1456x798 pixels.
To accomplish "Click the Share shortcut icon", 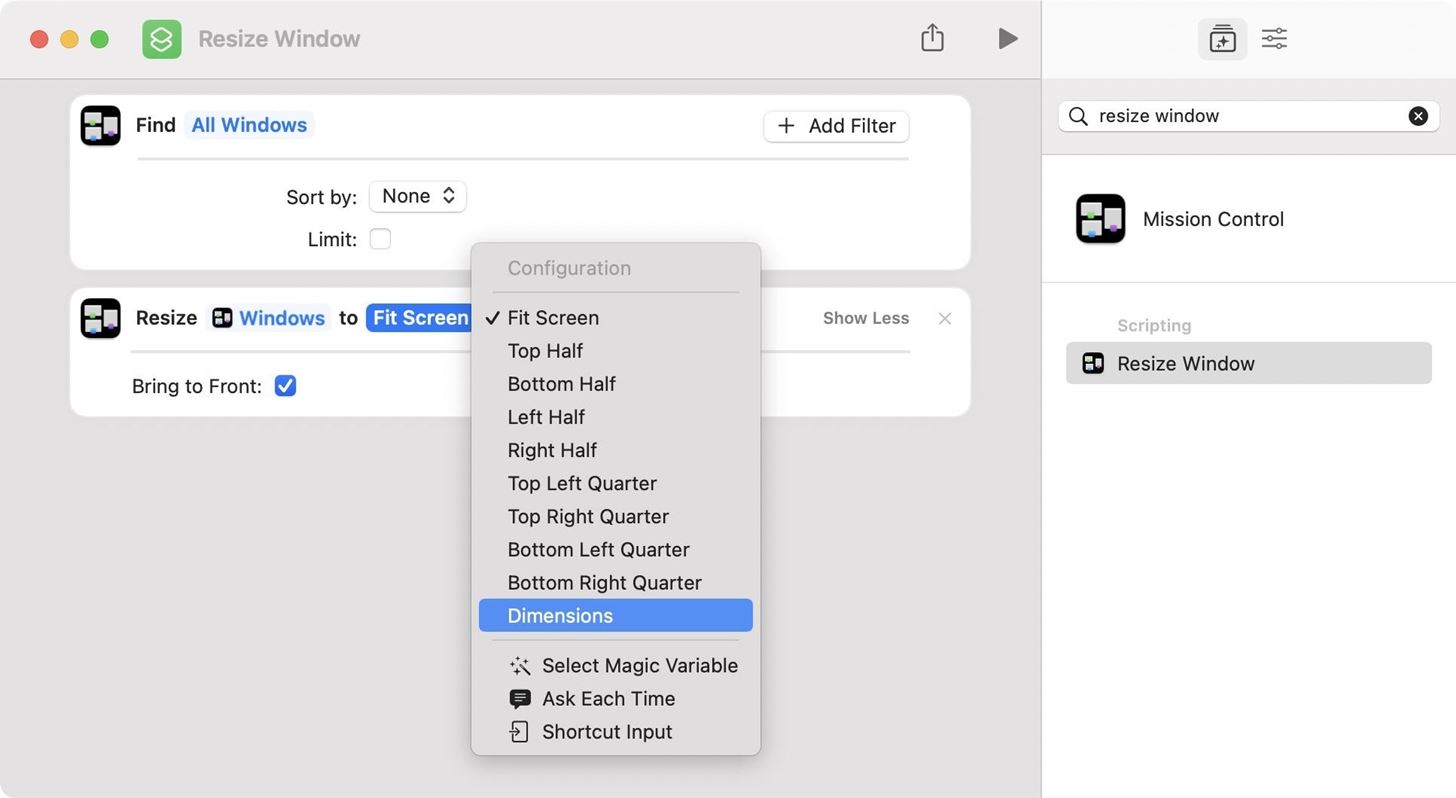I will pos(932,38).
